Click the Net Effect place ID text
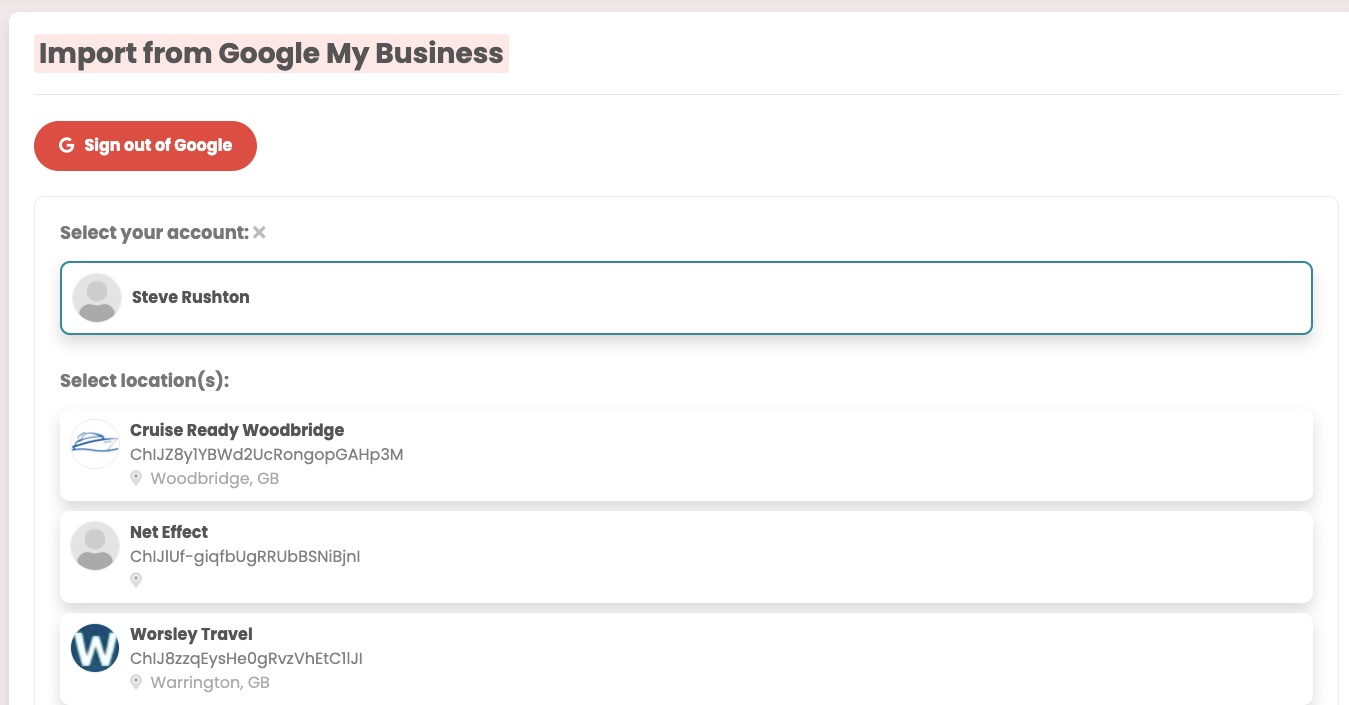Viewport: 1349px width, 705px height. click(x=245, y=556)
